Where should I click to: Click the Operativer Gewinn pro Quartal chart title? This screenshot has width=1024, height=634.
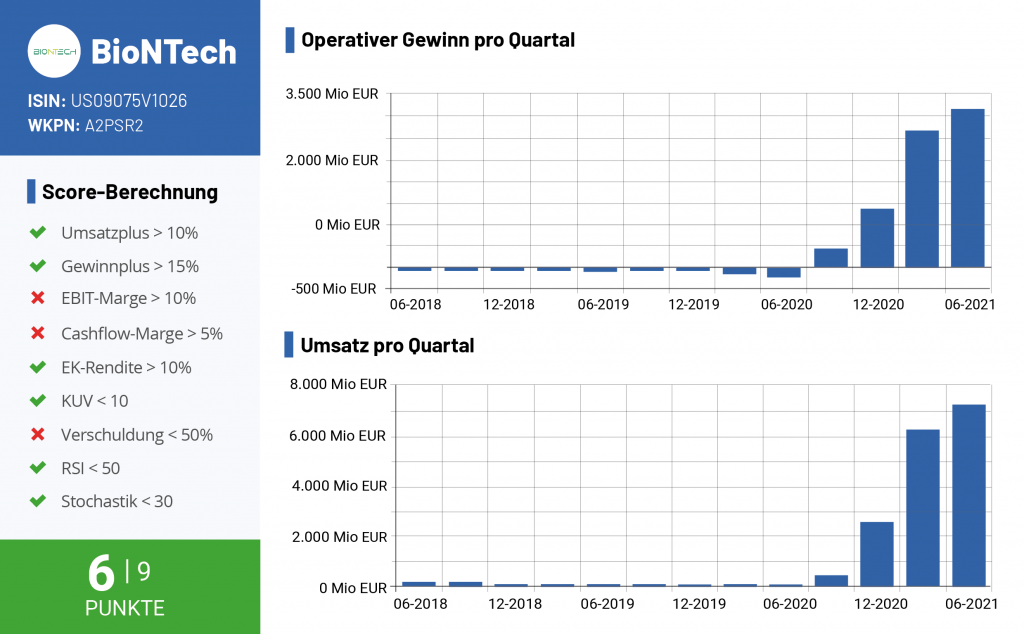pyautogui.click(x=438, y=40)
